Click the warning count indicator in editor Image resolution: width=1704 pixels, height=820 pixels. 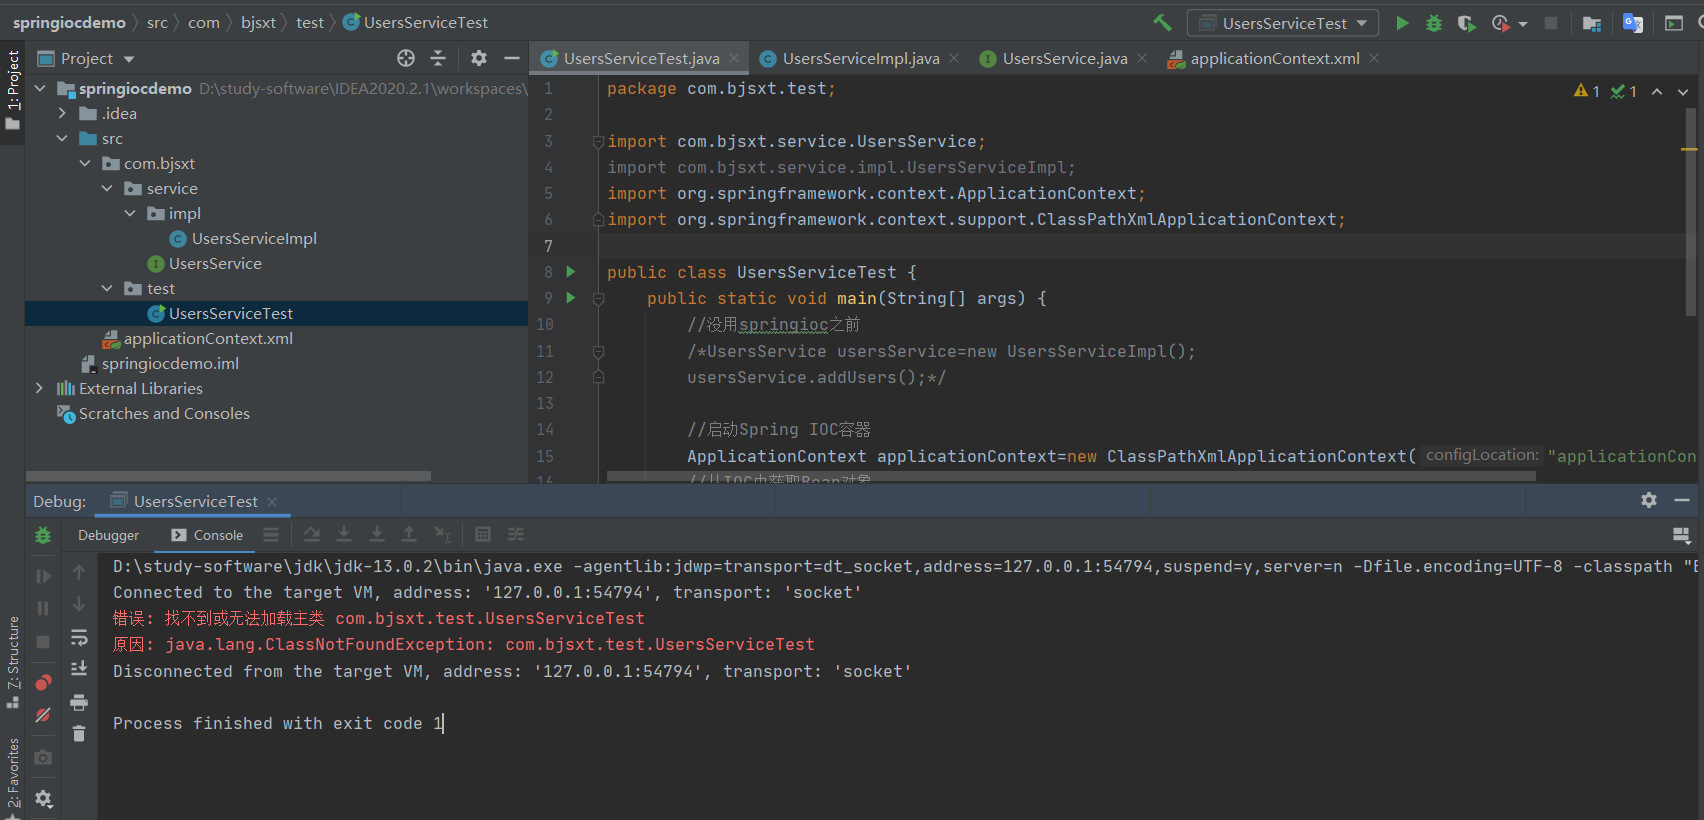[x=1587, y=91]
